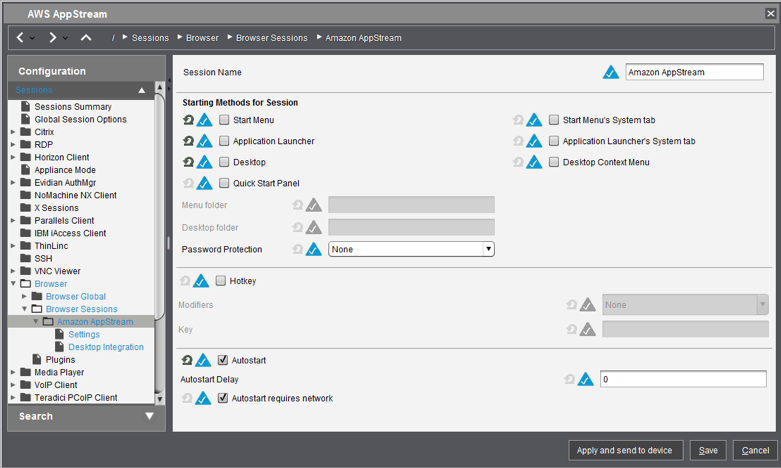Collapse the Sessions section header arrow

(142, 90)
